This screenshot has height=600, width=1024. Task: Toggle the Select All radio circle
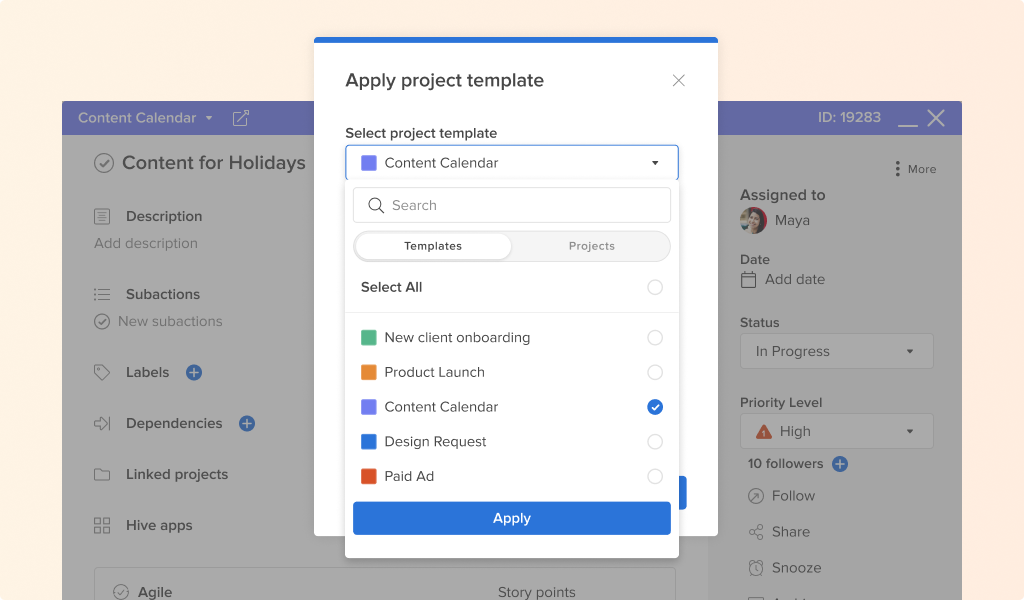(655, 287)
